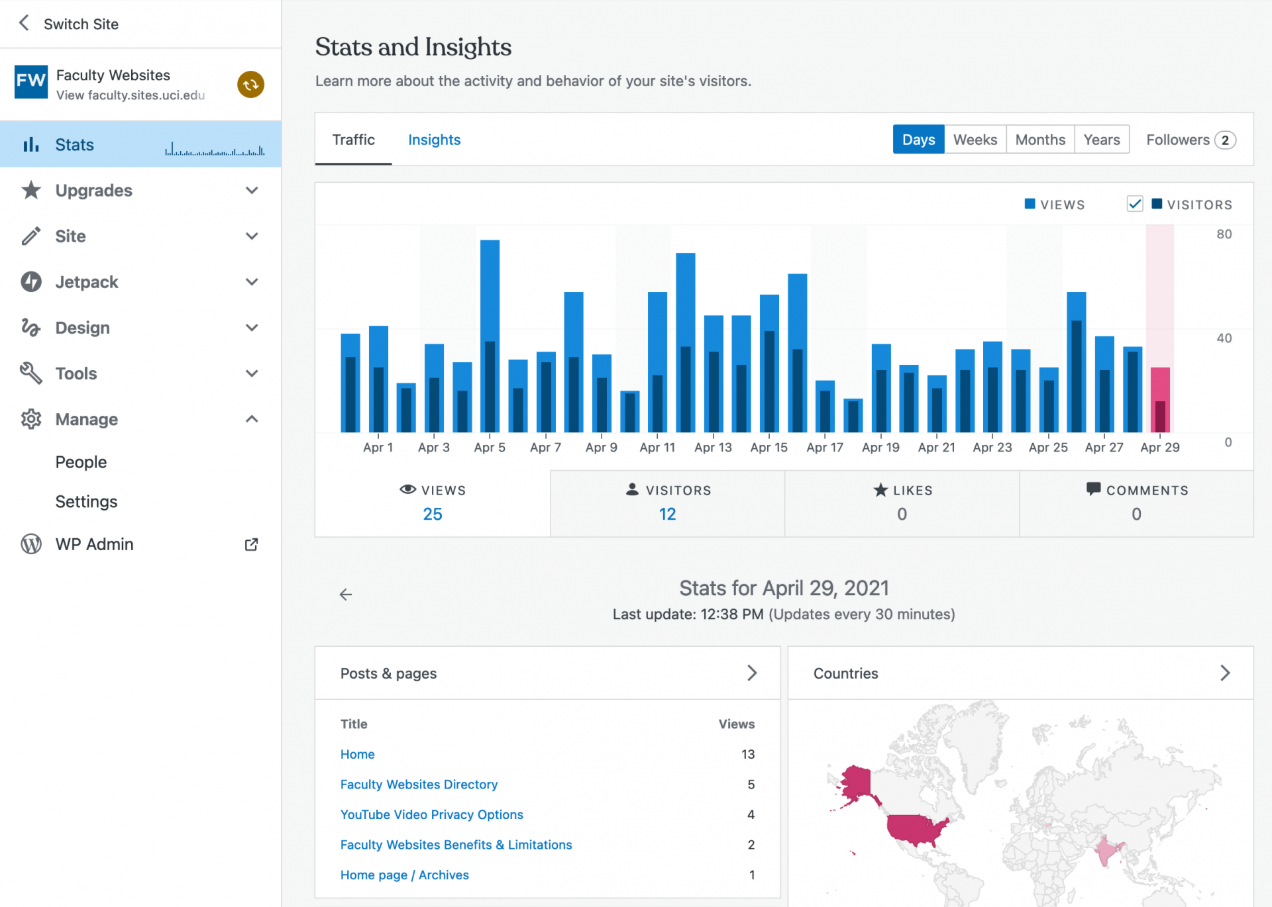Image resolution: width=1272 pixels, height=907 pixels.
Task: Click the Stats bar chart icon
Action: 31,145
